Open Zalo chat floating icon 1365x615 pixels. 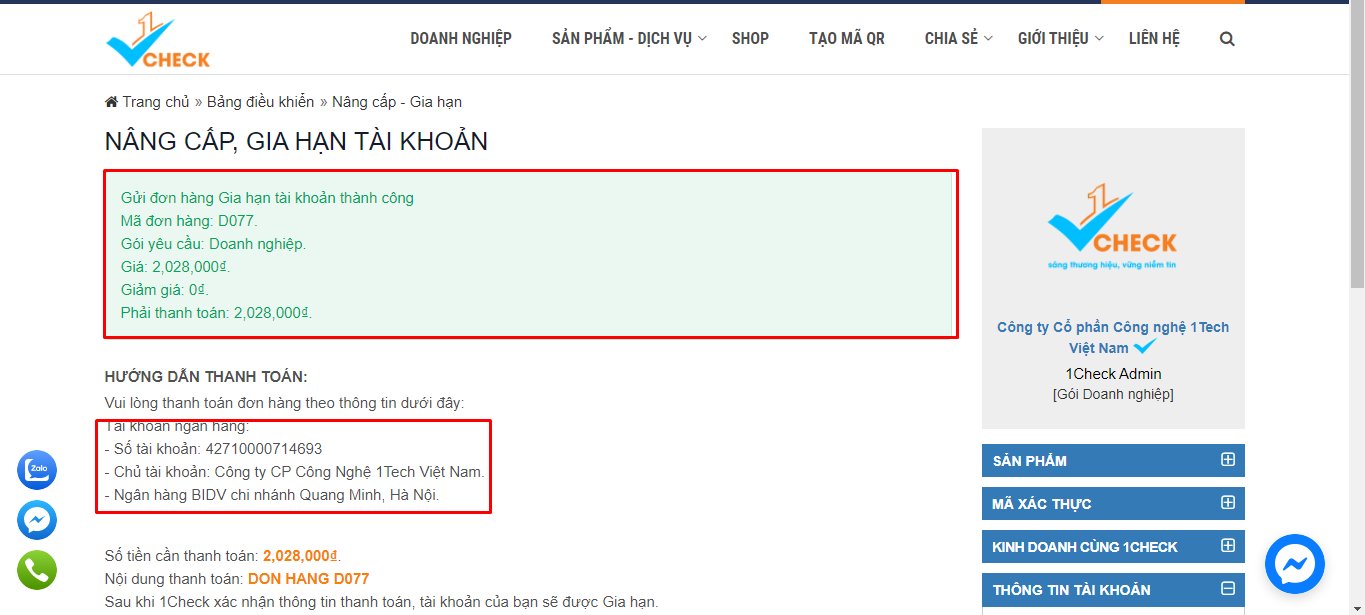click(x=37, y=470)
